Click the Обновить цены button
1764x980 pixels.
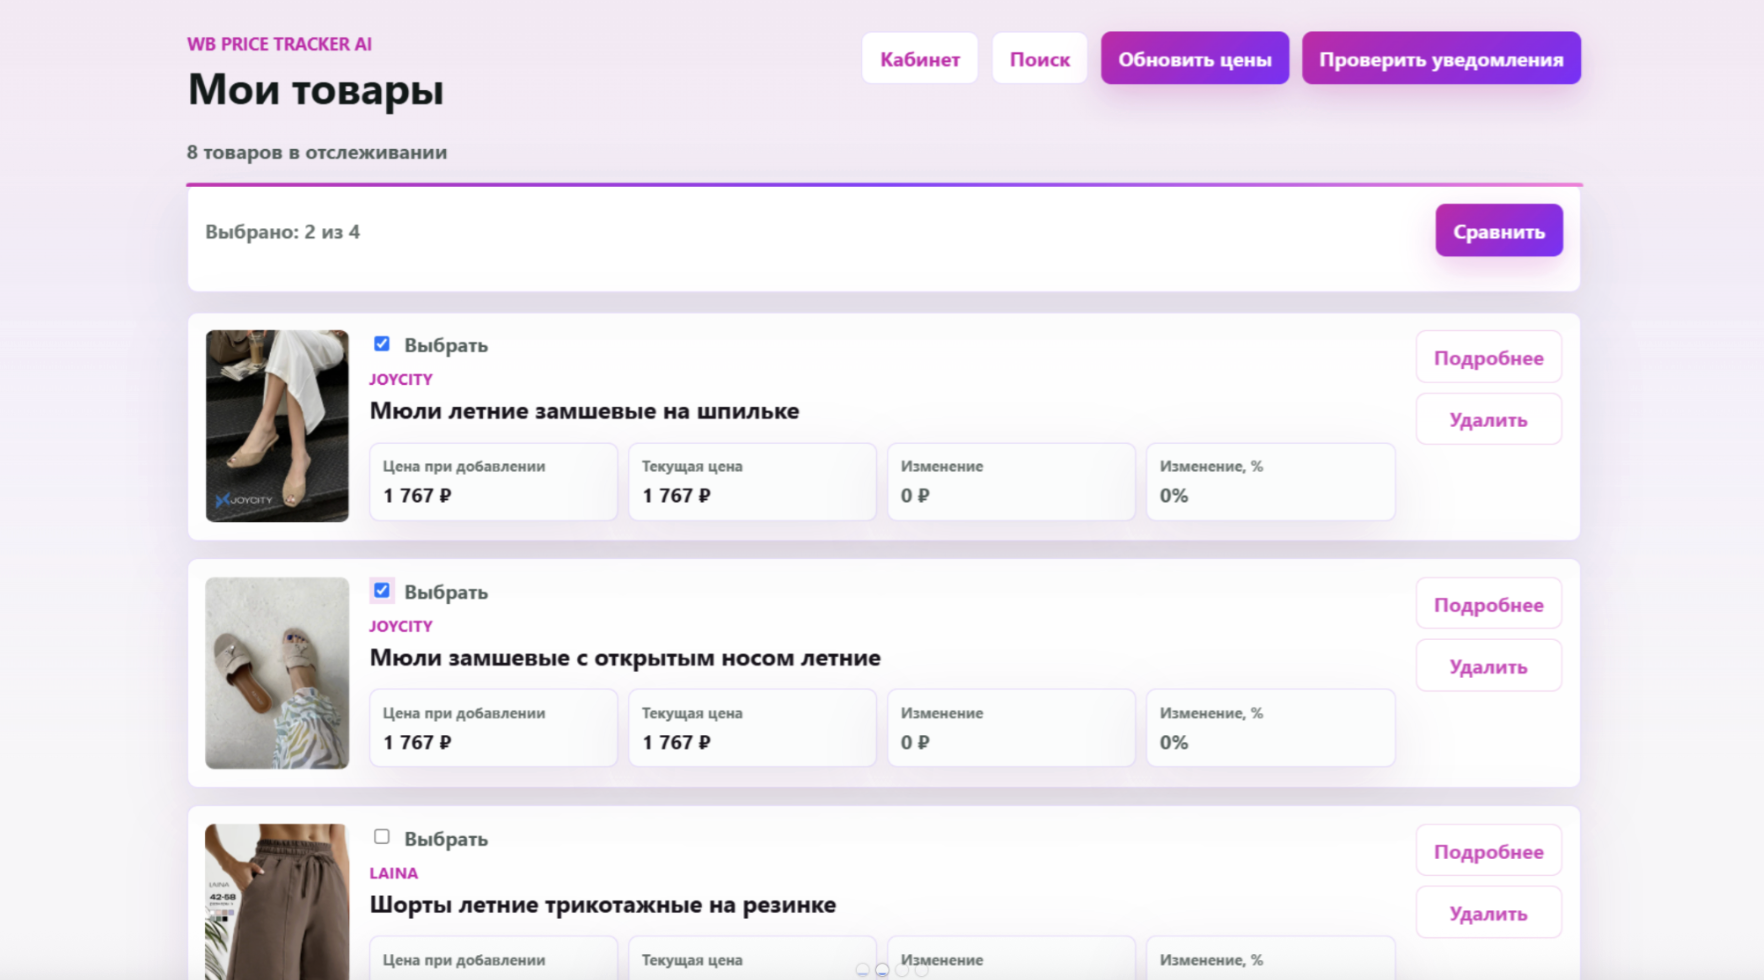pos(1195,59)
